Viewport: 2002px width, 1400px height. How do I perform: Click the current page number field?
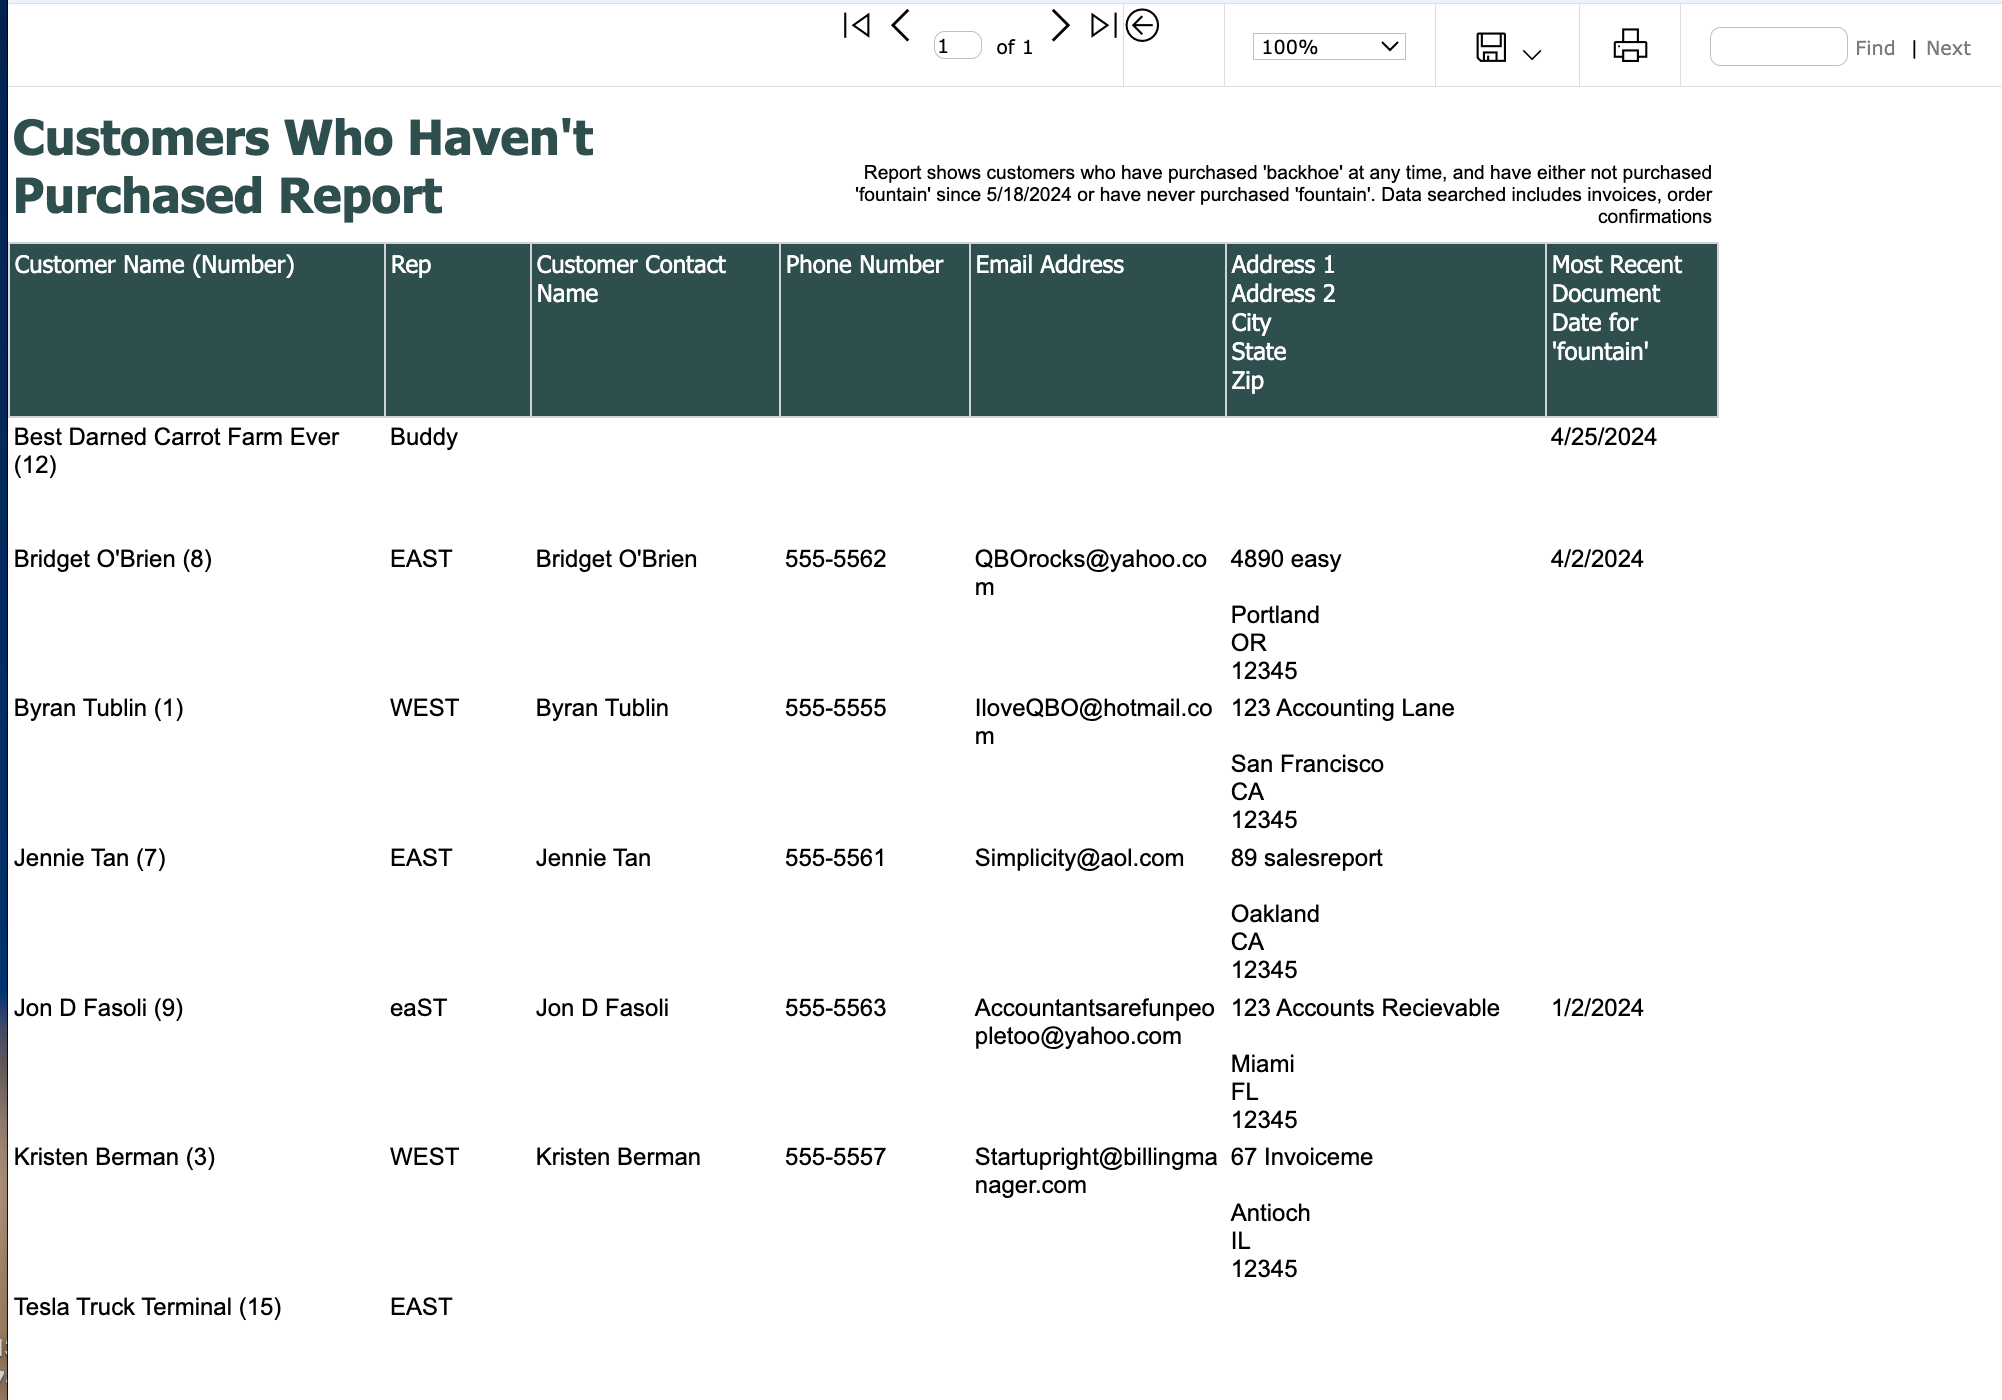pos(956,46)
